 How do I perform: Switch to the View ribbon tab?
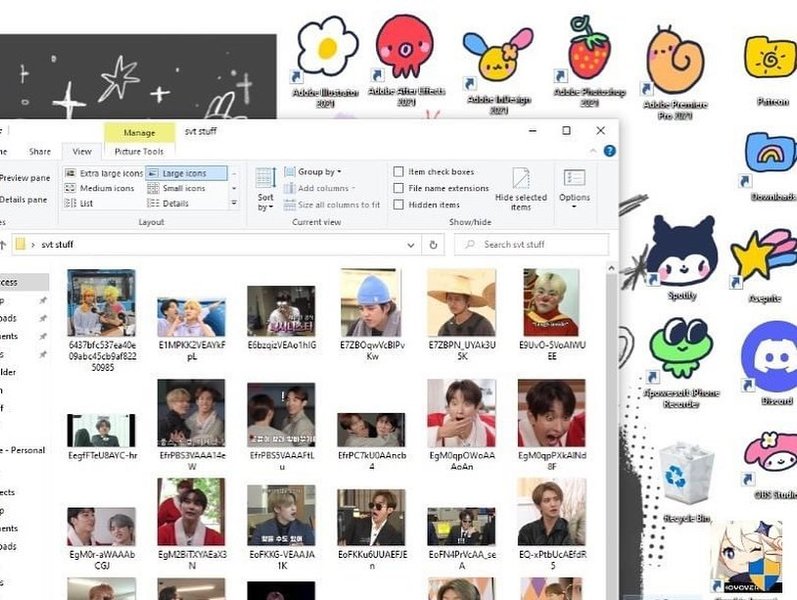[x=82, y=152]
